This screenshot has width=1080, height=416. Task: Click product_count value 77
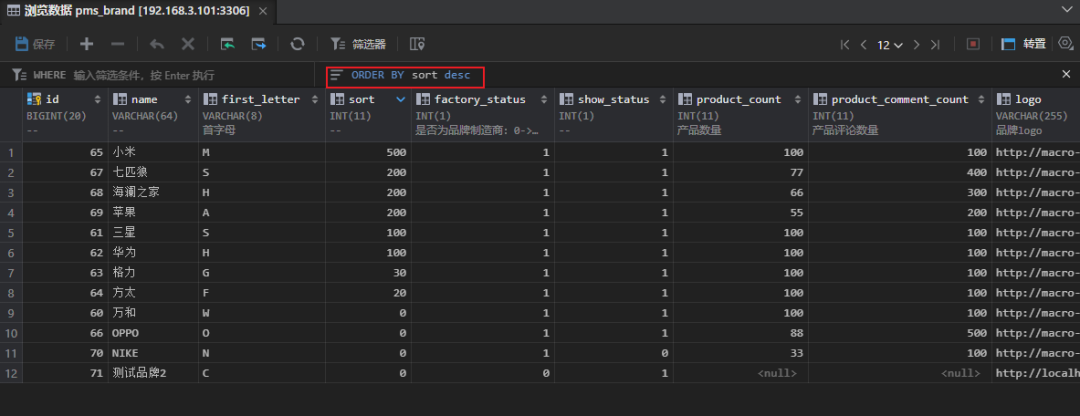click(x=741, y=172)
